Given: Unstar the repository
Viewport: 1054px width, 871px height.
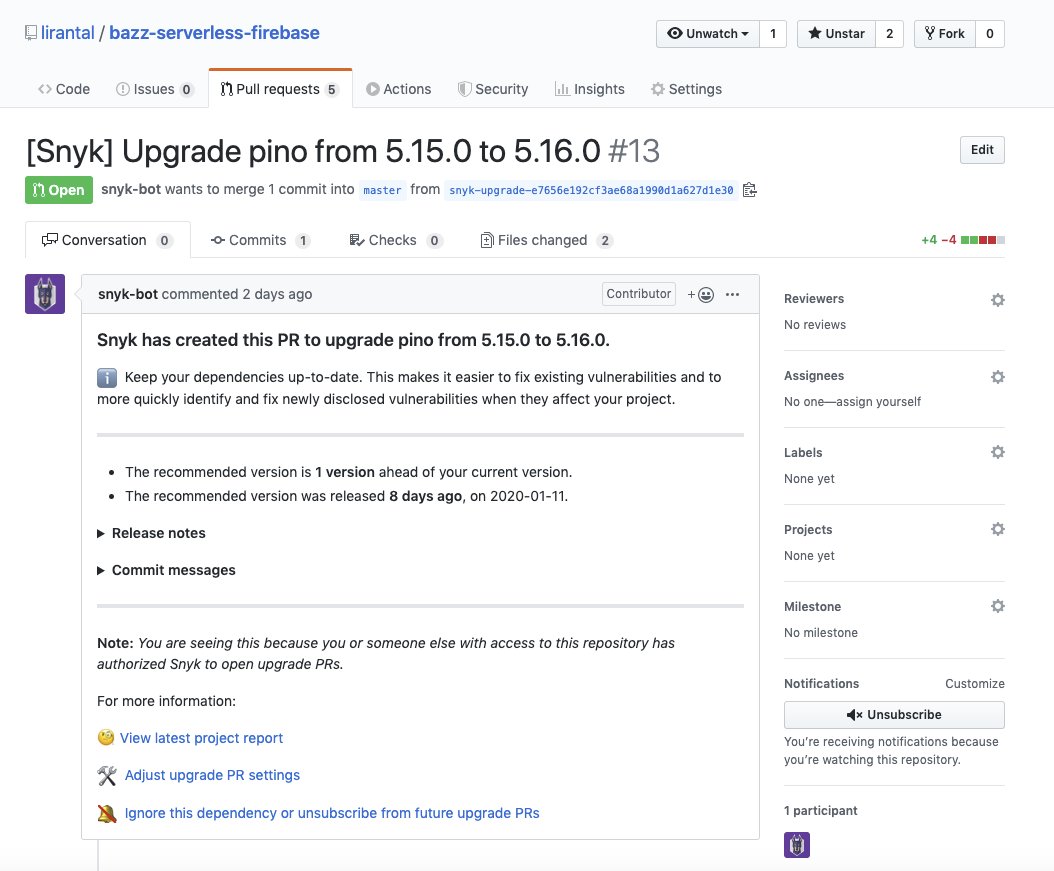Looking at the screenshot, I should tap(836, 34).
